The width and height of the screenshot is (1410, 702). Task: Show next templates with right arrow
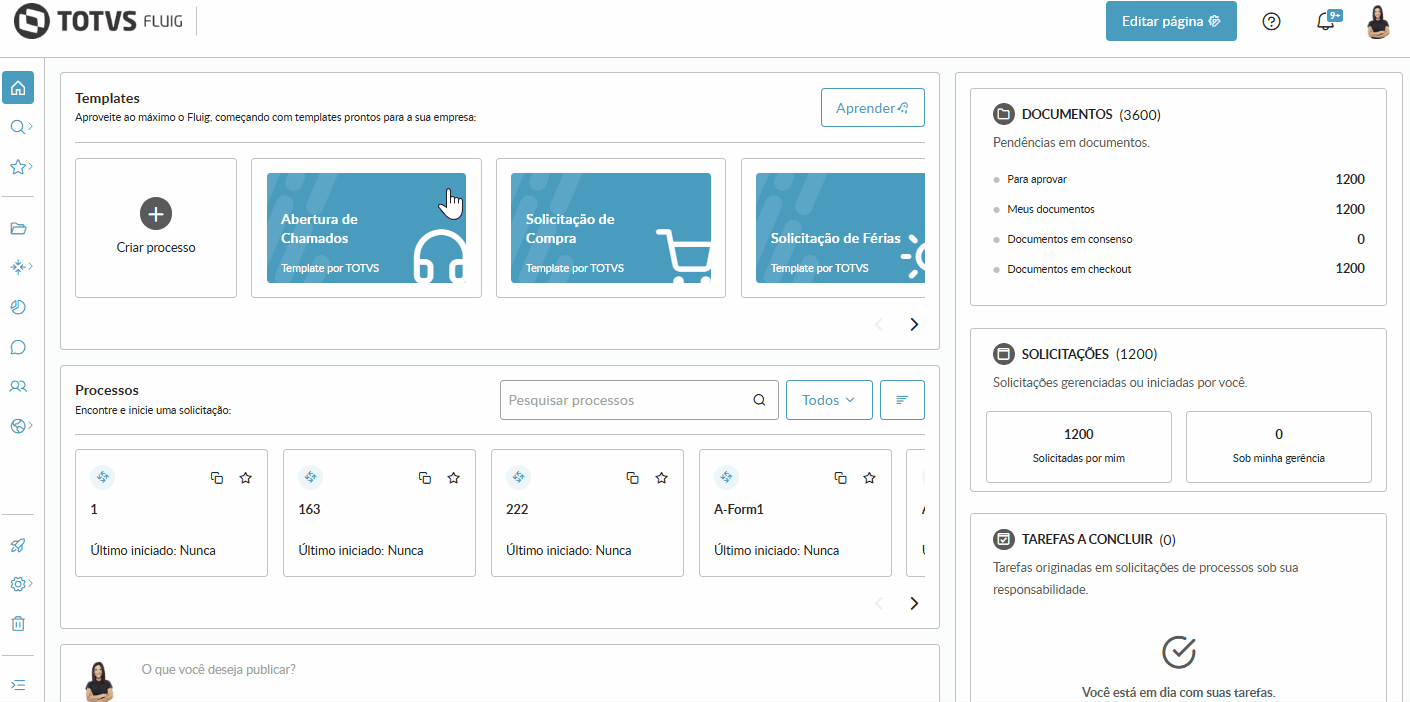[x=913, y=324]
